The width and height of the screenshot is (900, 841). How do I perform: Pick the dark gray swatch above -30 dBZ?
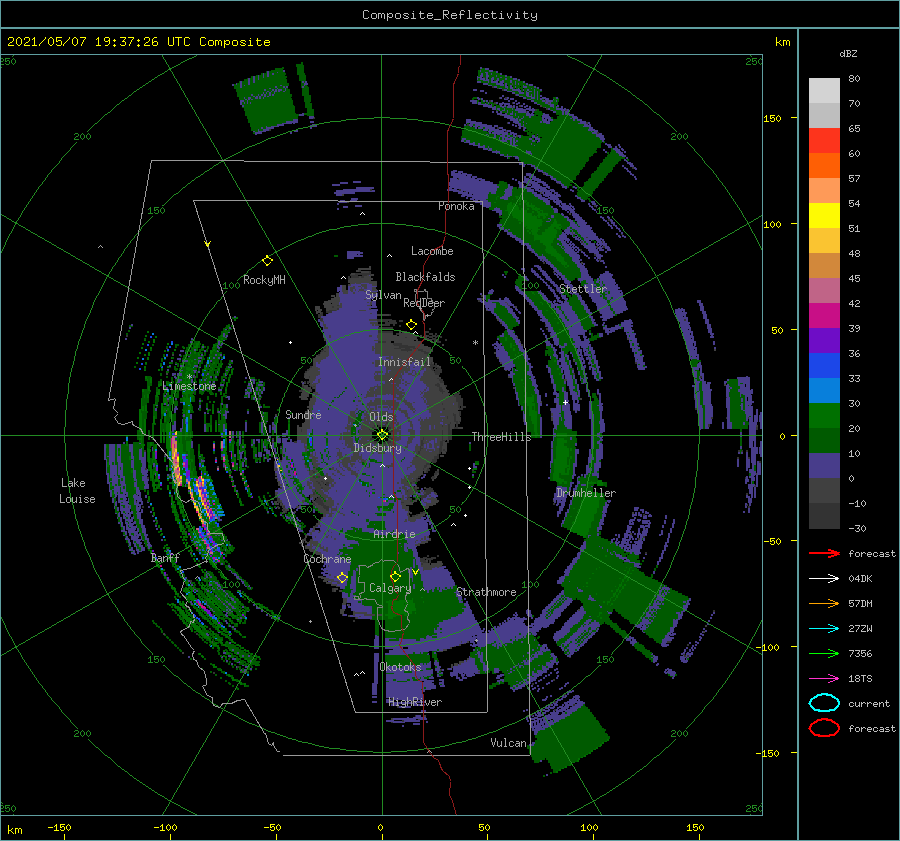pyautogui.click(x=824, y=515)
